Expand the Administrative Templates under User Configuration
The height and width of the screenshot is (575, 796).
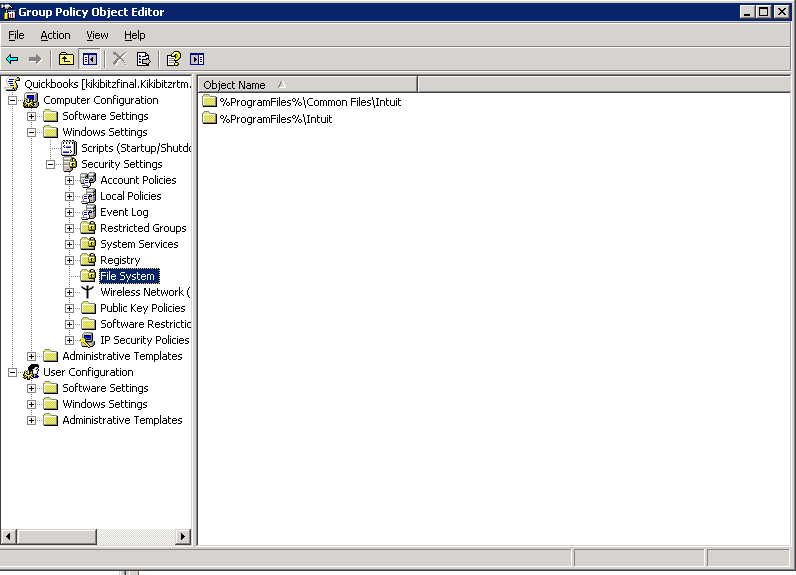point(32,420)
